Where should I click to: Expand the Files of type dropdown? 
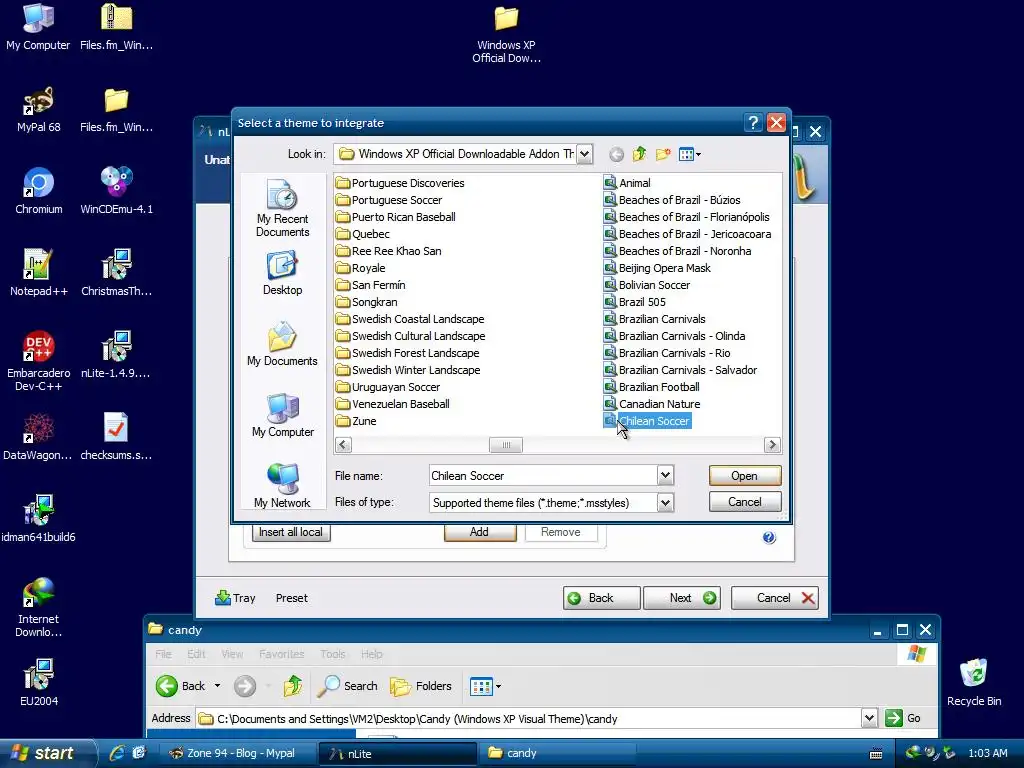click(665, 502)
